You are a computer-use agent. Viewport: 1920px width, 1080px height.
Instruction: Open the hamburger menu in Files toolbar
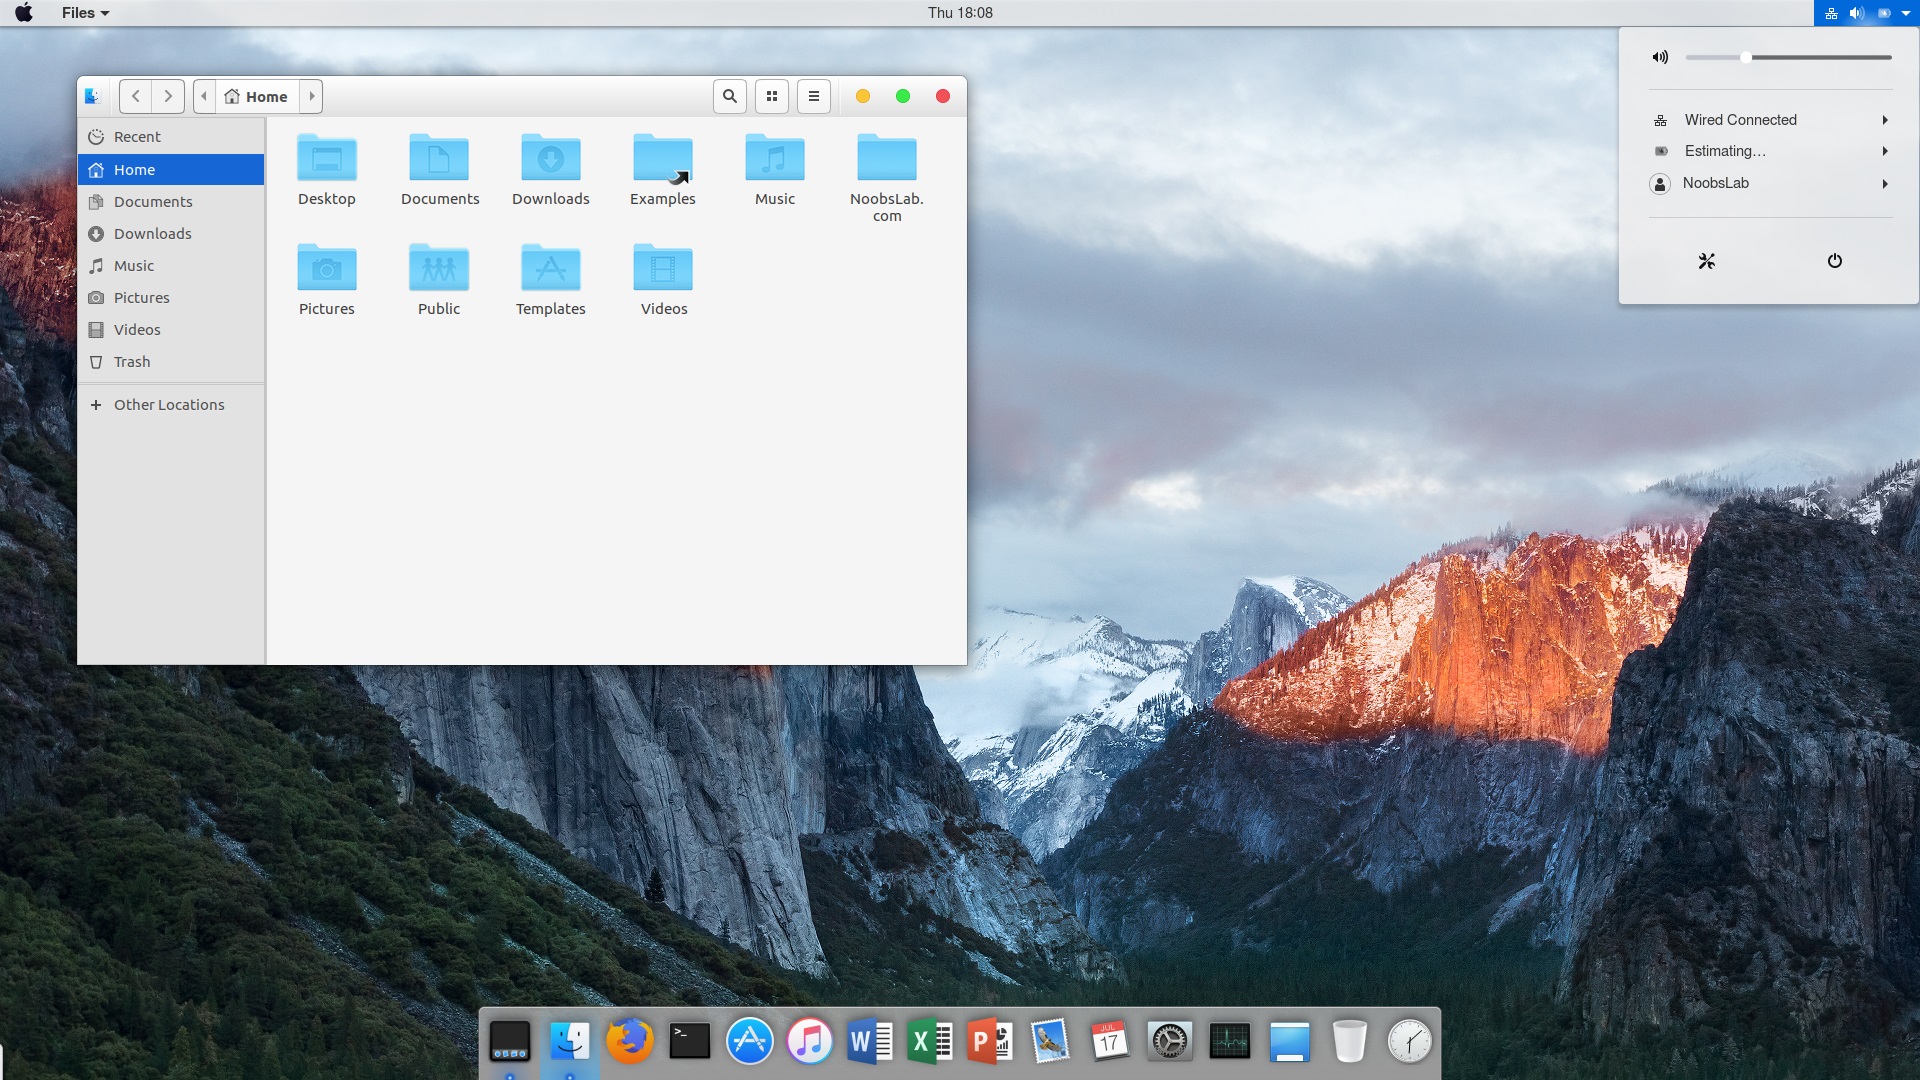coord(813,96)
